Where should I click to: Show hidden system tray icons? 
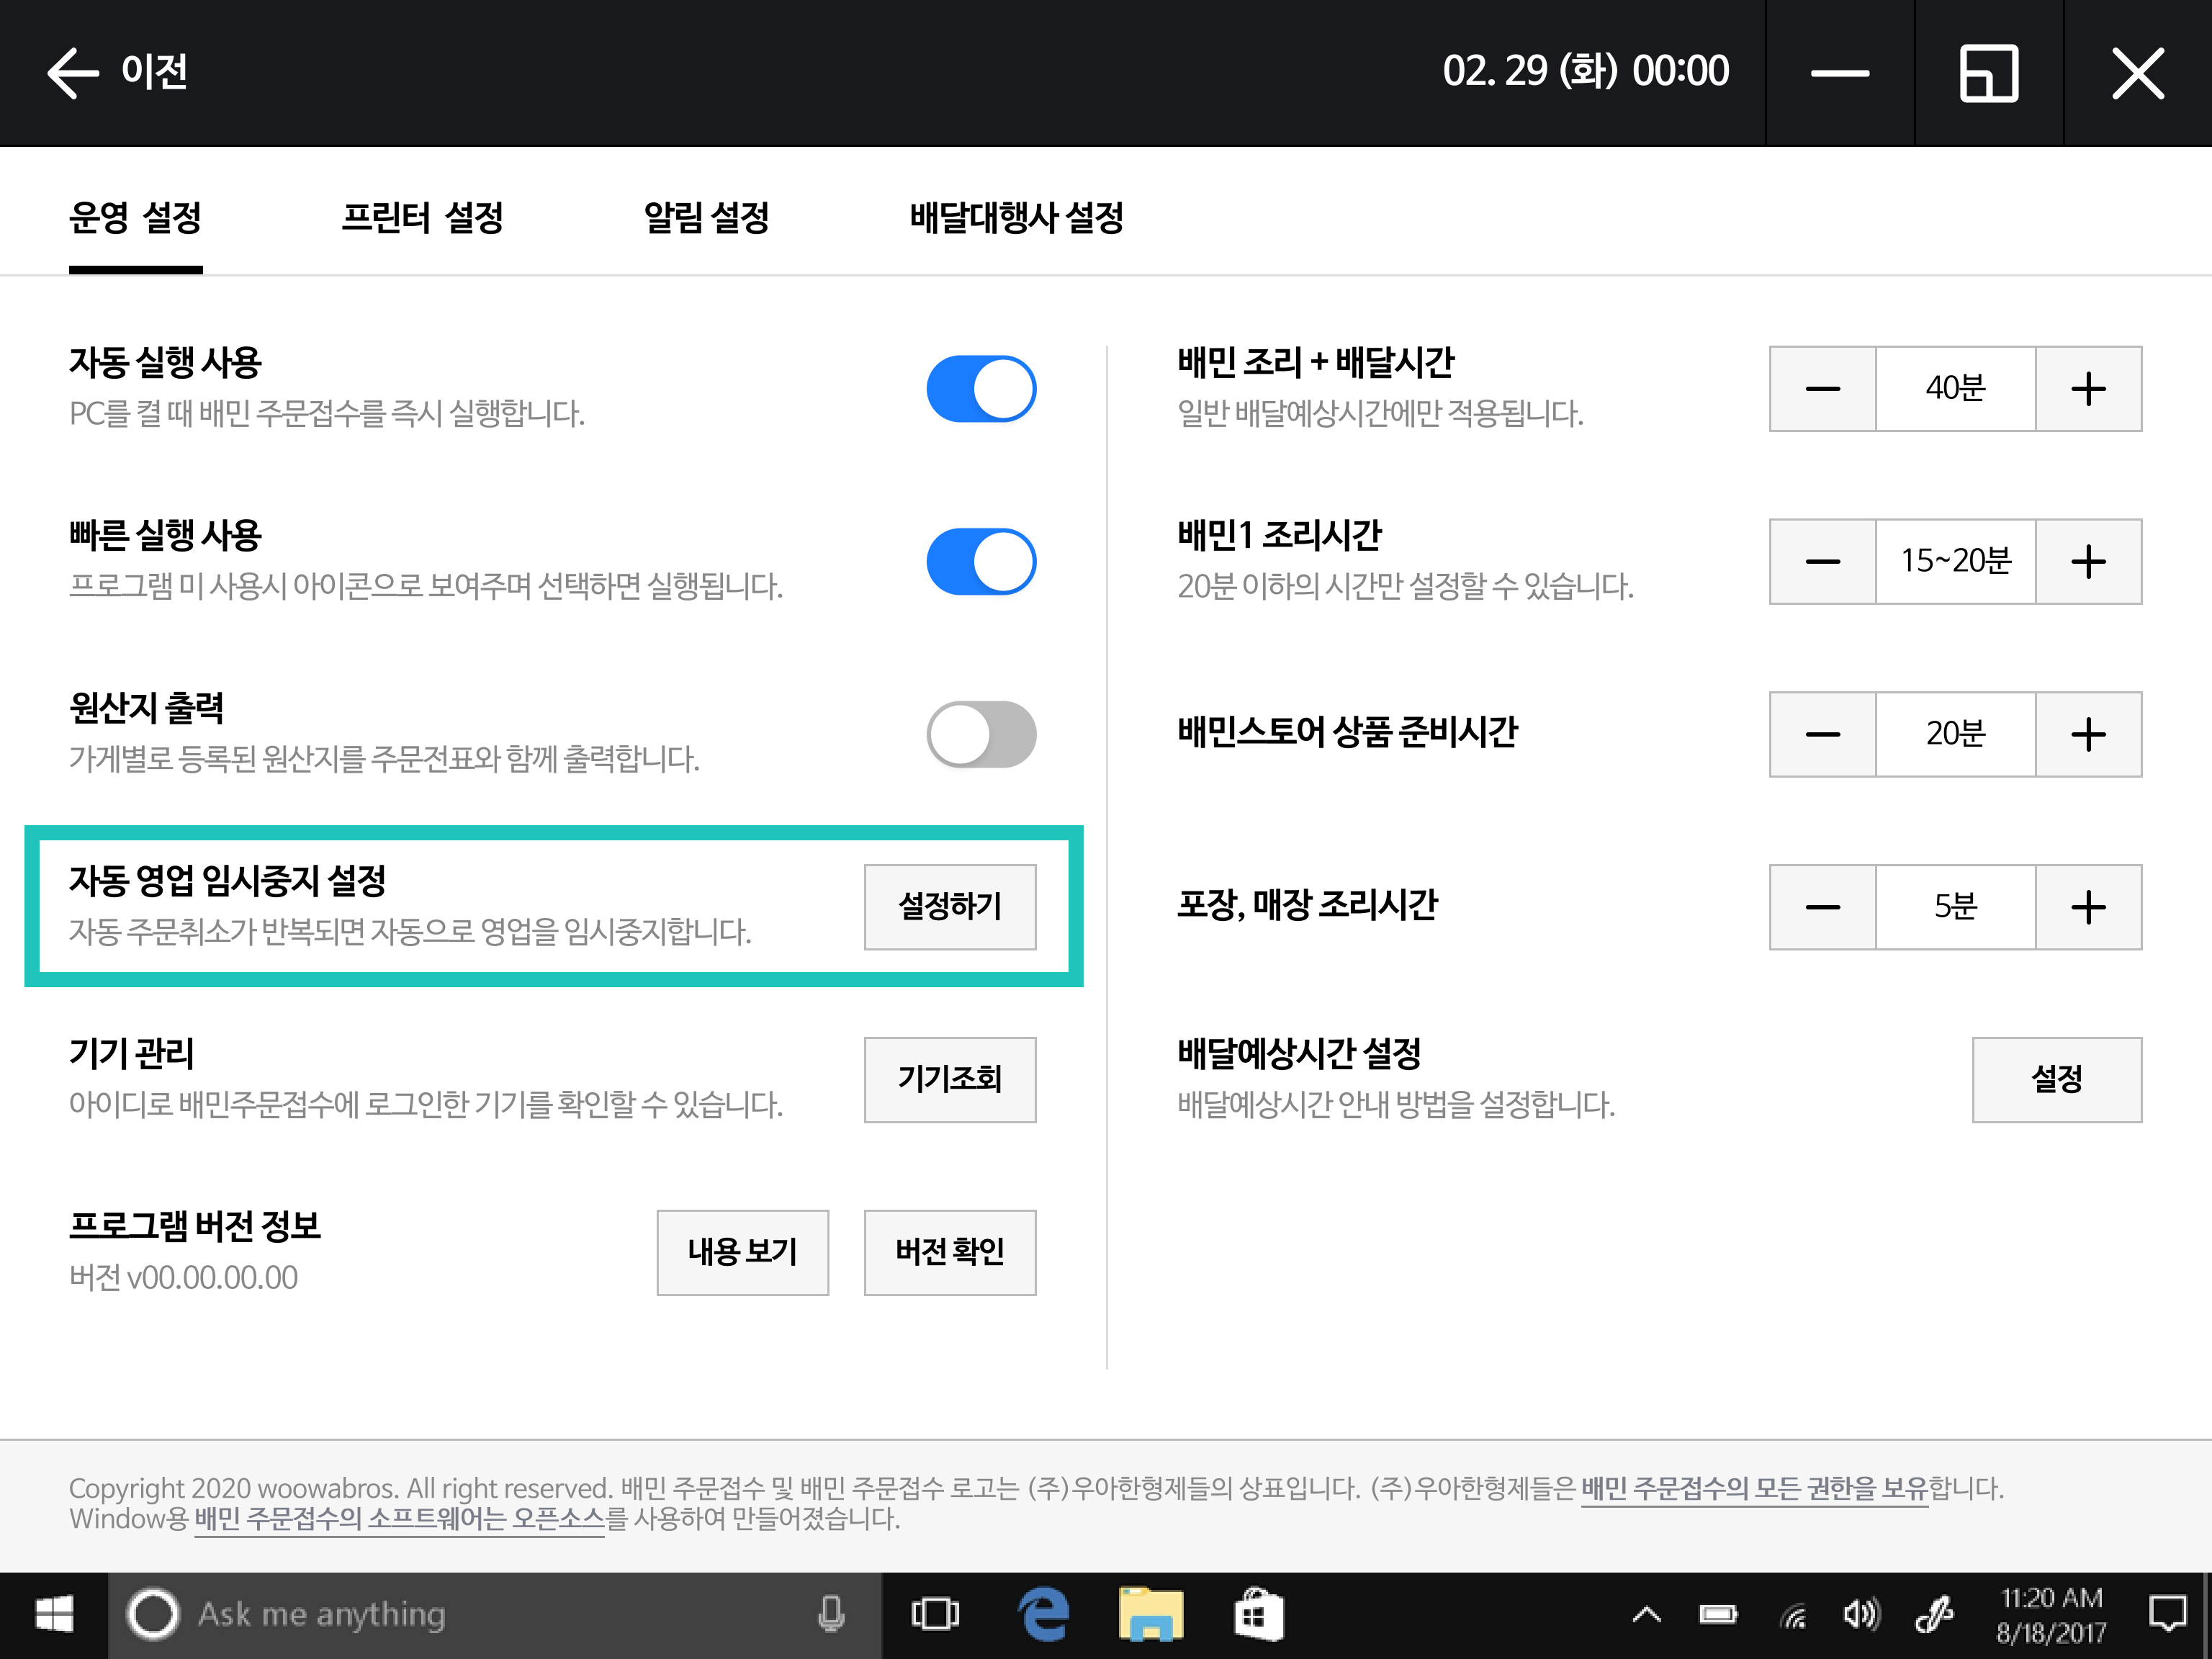[1647, 1615]
